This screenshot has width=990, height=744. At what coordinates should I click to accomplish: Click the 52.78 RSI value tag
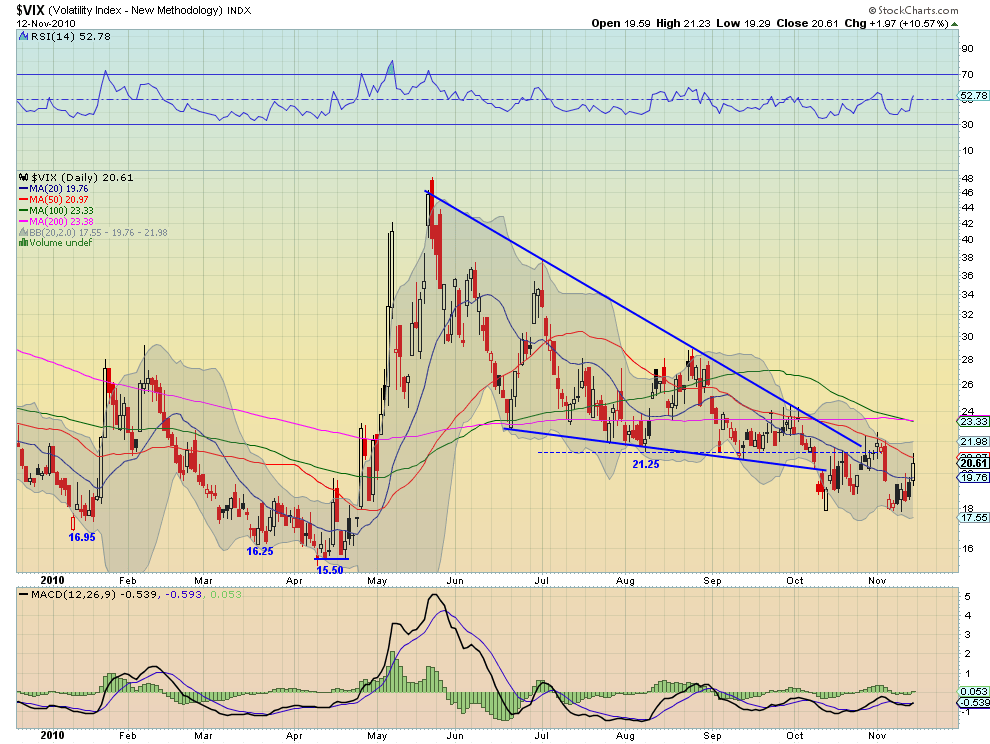coord(973,96)
